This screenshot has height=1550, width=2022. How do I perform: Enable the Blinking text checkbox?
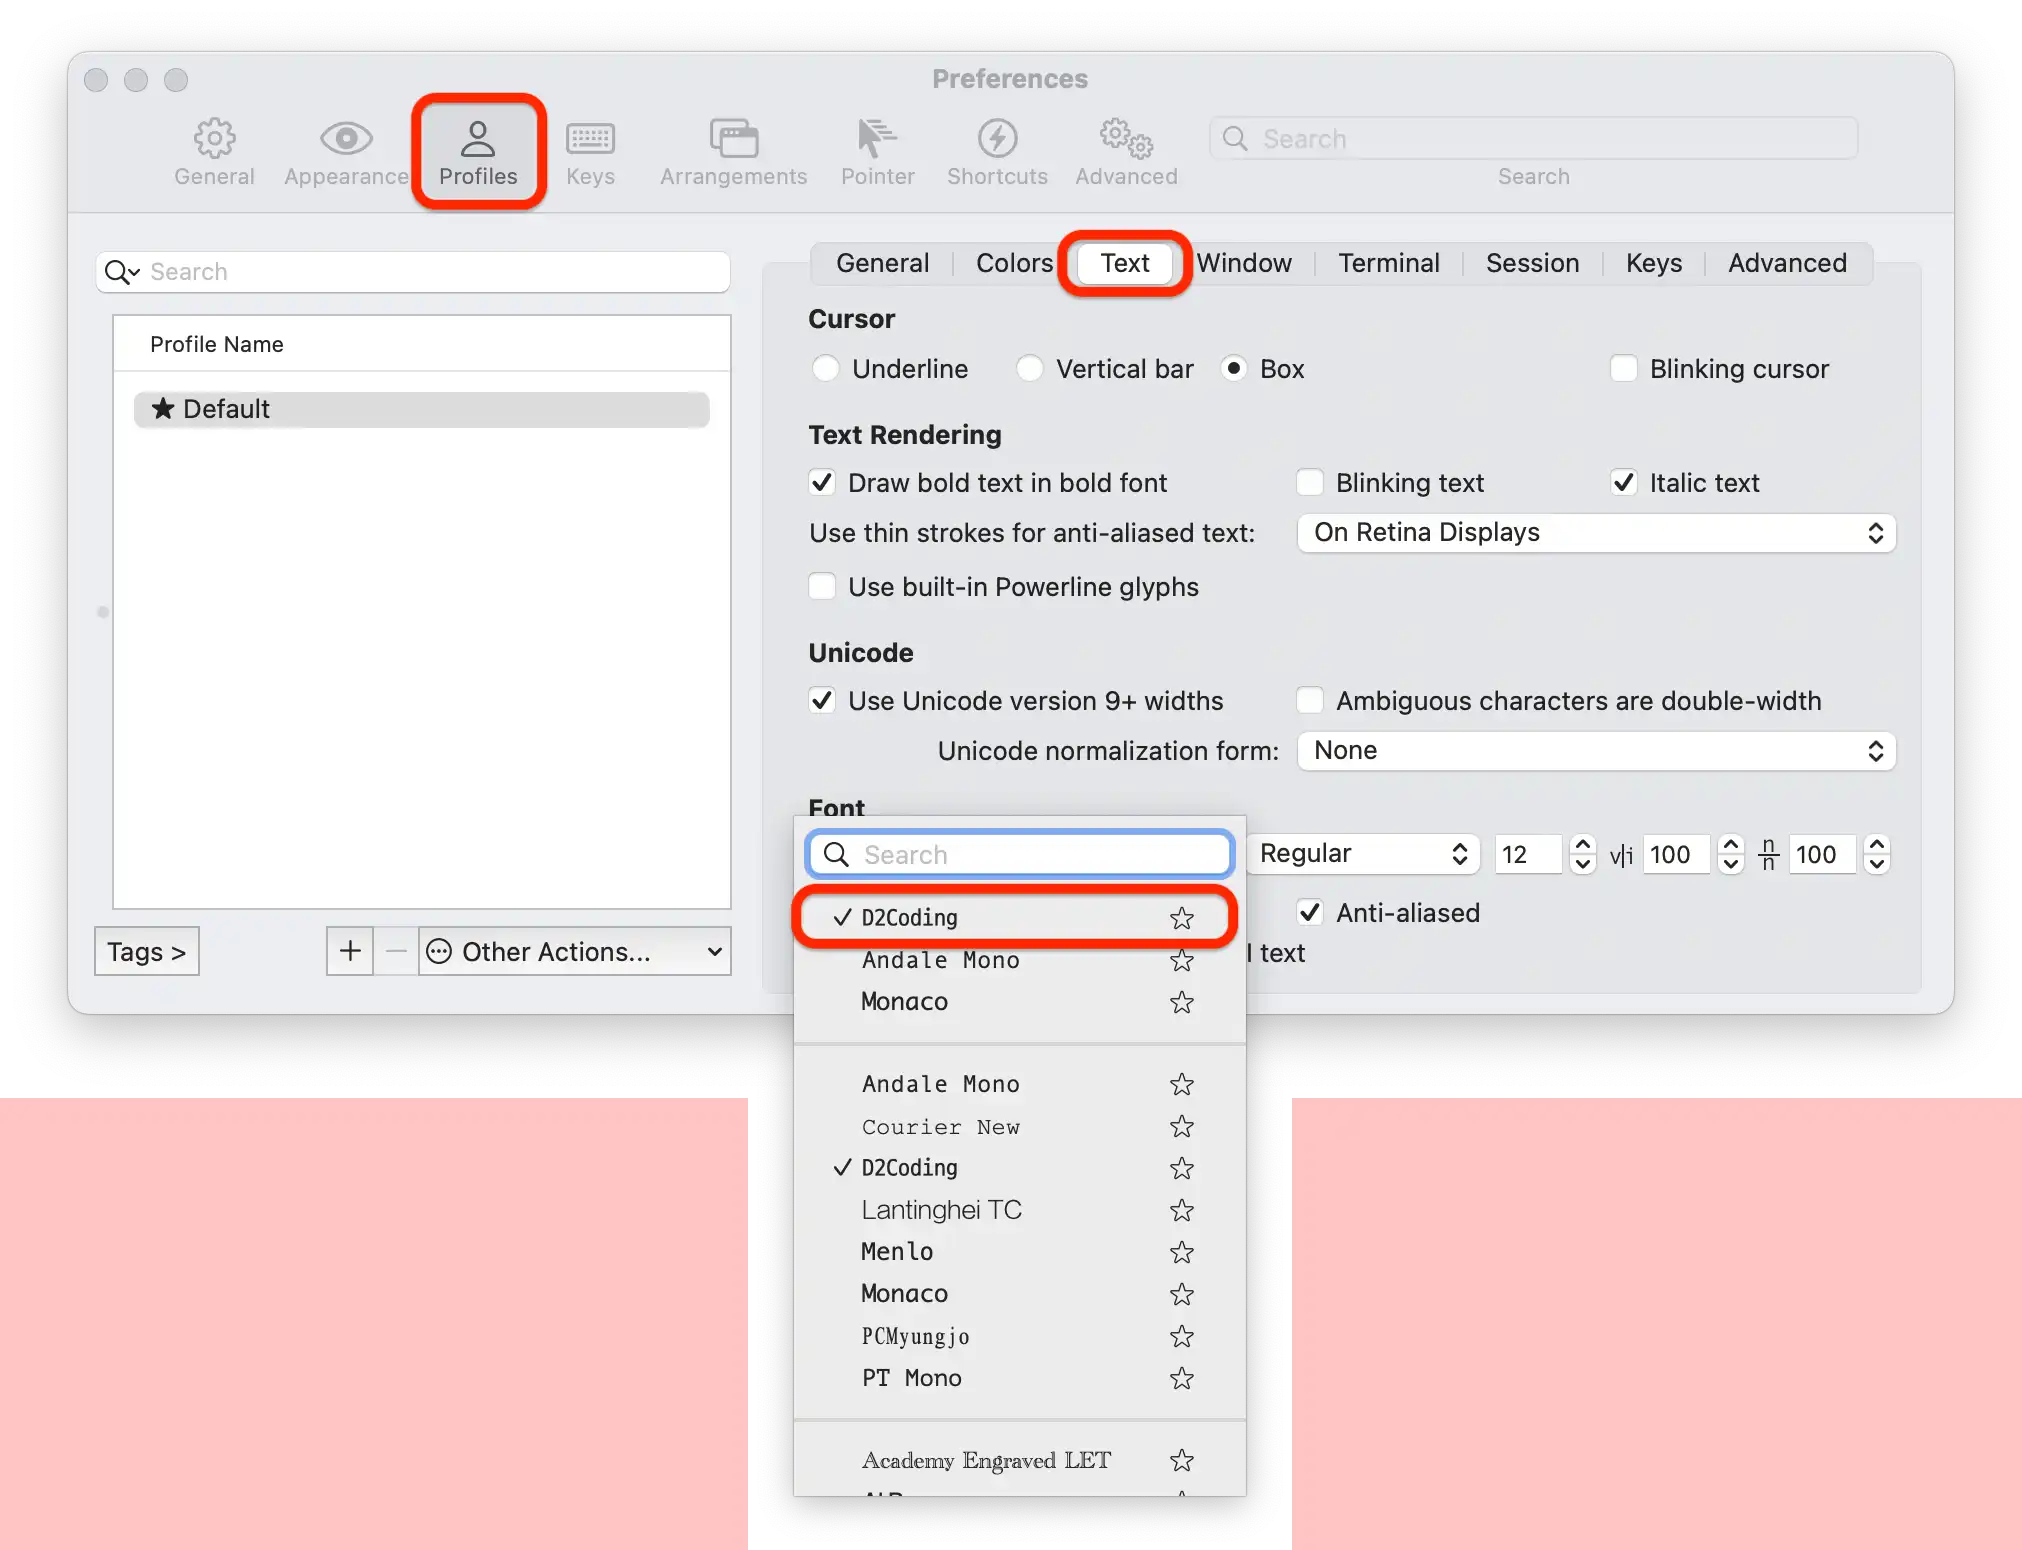tap(1309, 483)
